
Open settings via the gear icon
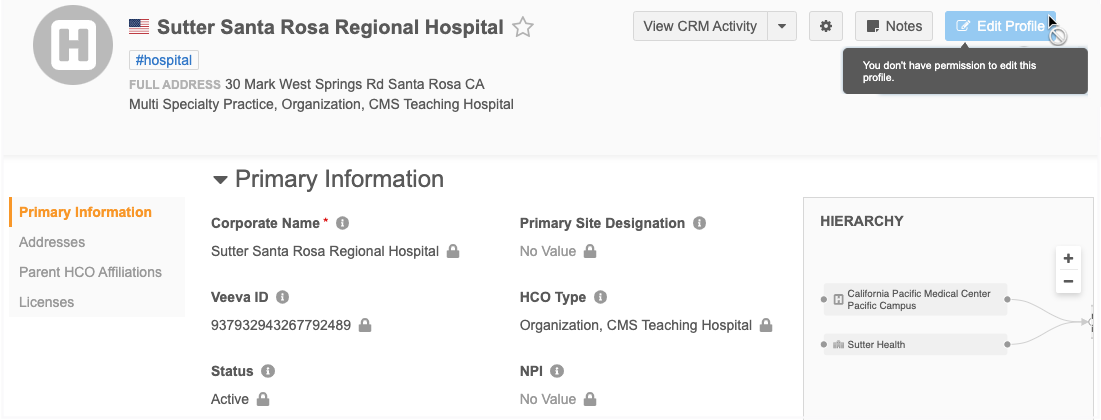[x=825, y=26]
